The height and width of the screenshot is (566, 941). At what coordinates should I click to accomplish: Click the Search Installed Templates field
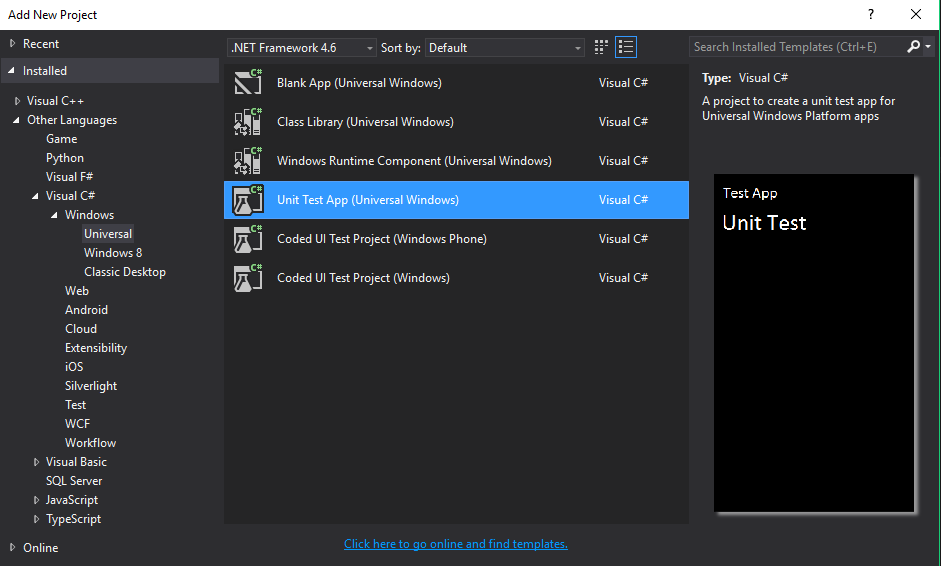tap(797, 47)
